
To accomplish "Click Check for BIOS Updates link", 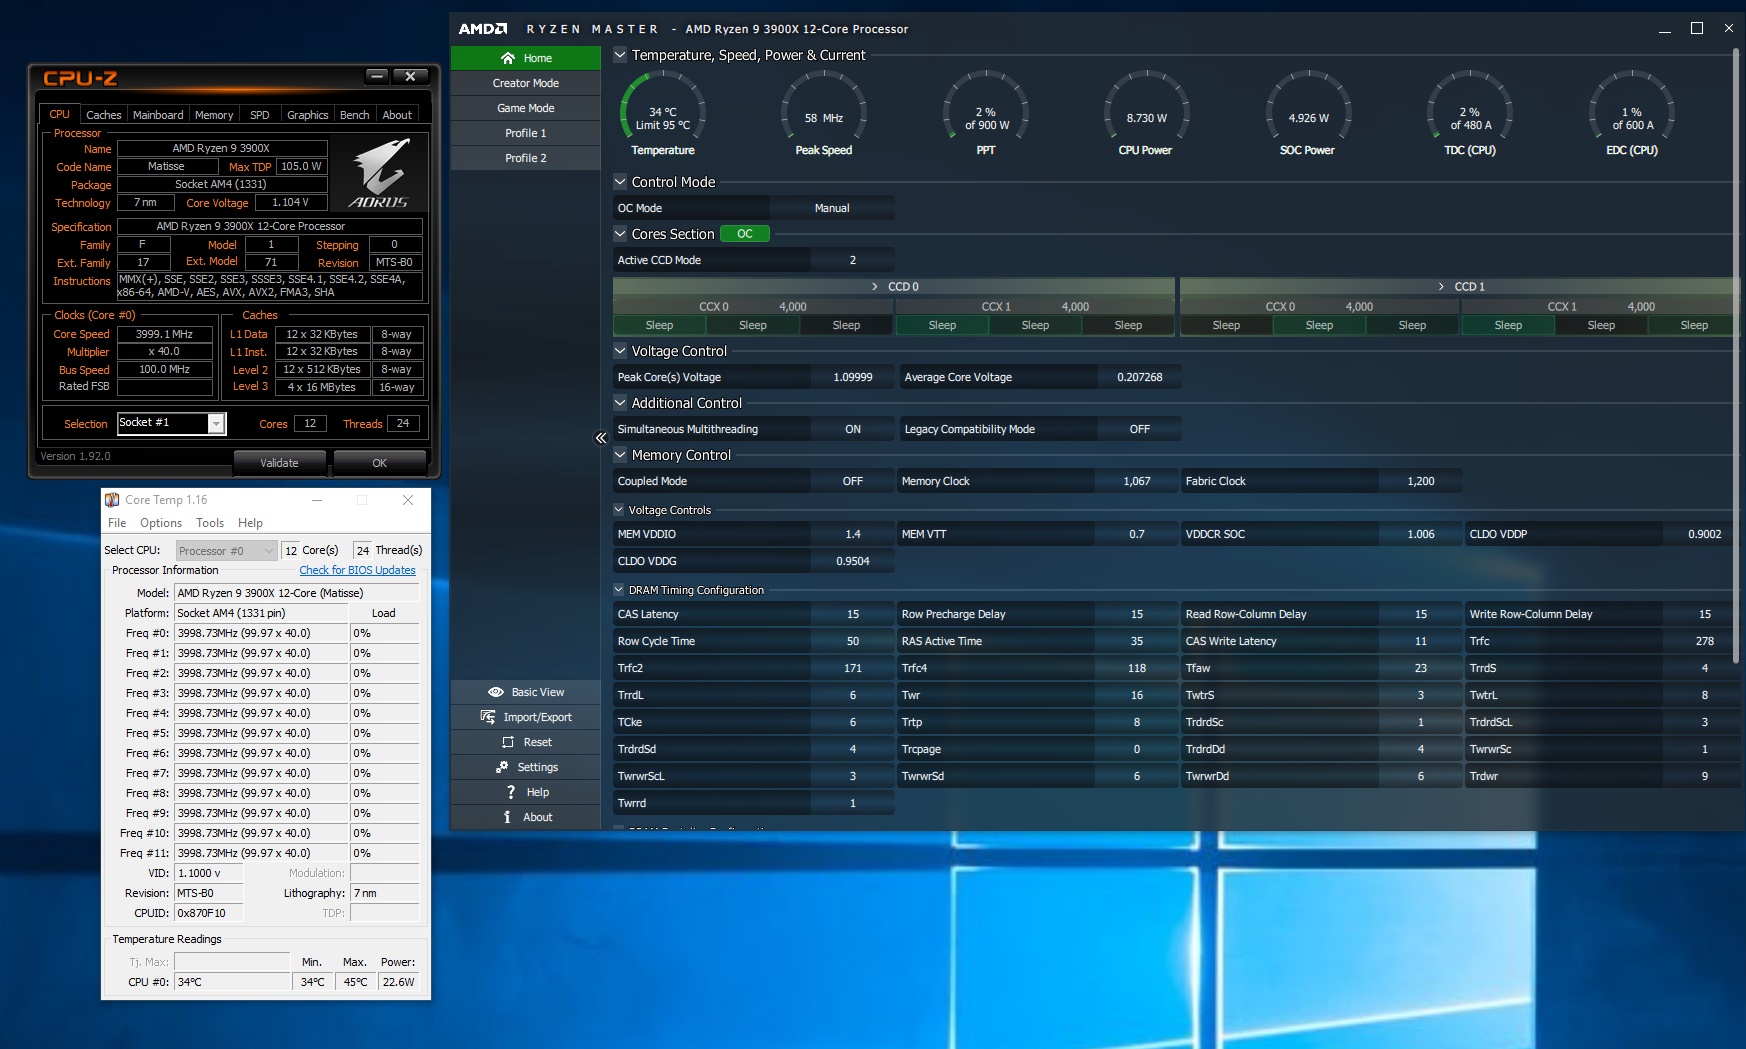I will pyautogui.click(x=357, y=570).
